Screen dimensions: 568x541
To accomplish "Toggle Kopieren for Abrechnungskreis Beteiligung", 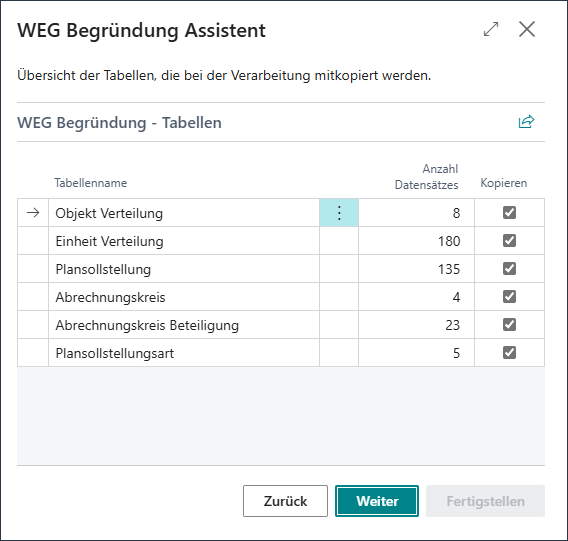I will click(x=509, y=324).
